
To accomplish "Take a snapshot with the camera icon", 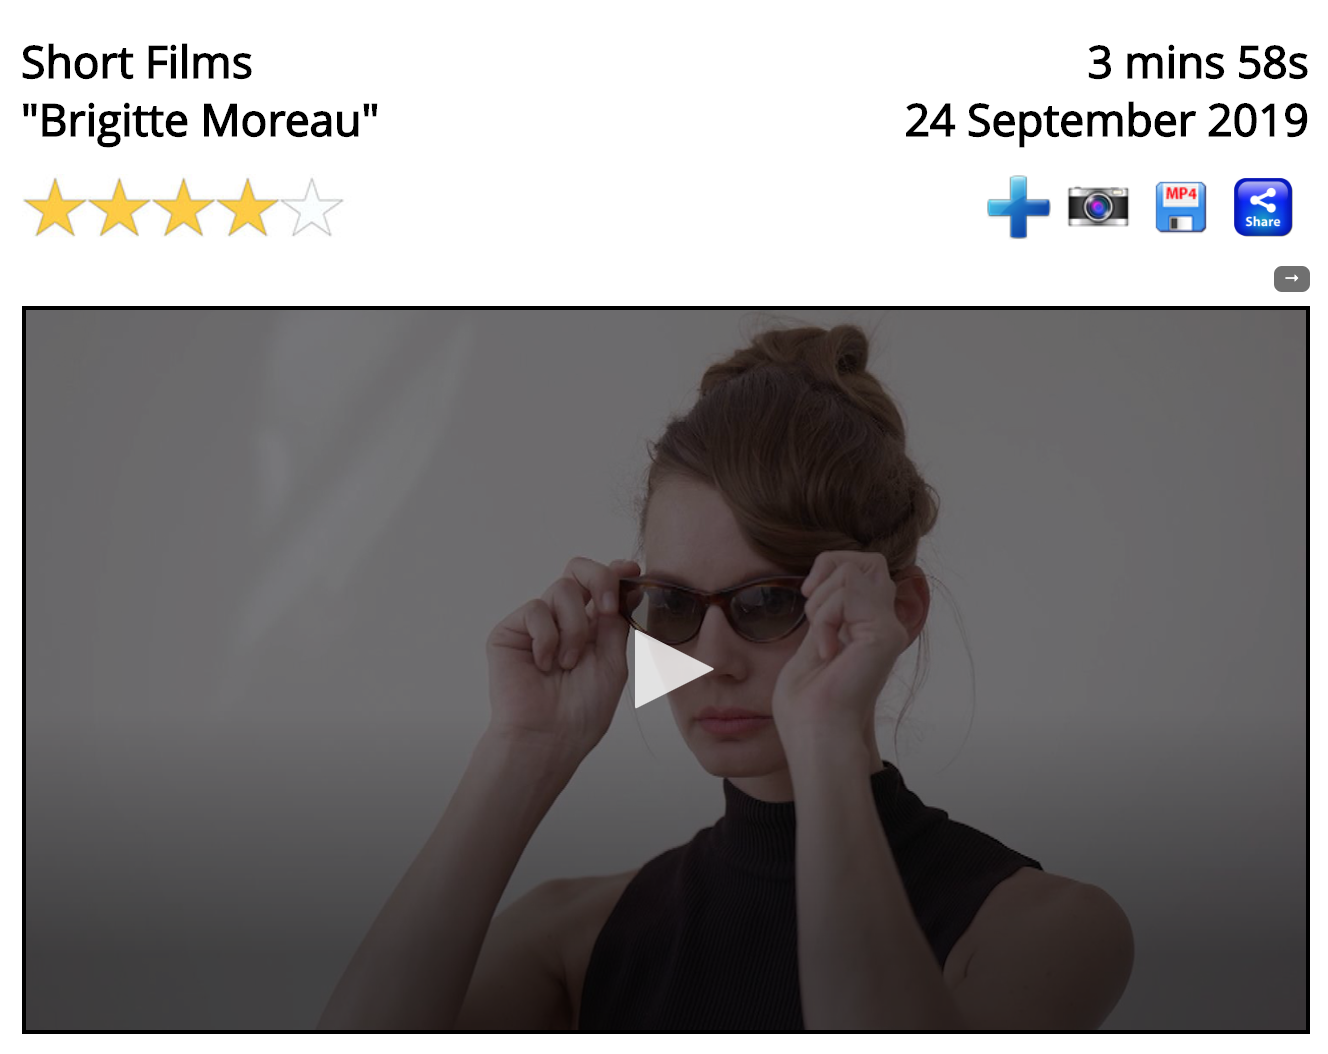I will (1098, 206).
